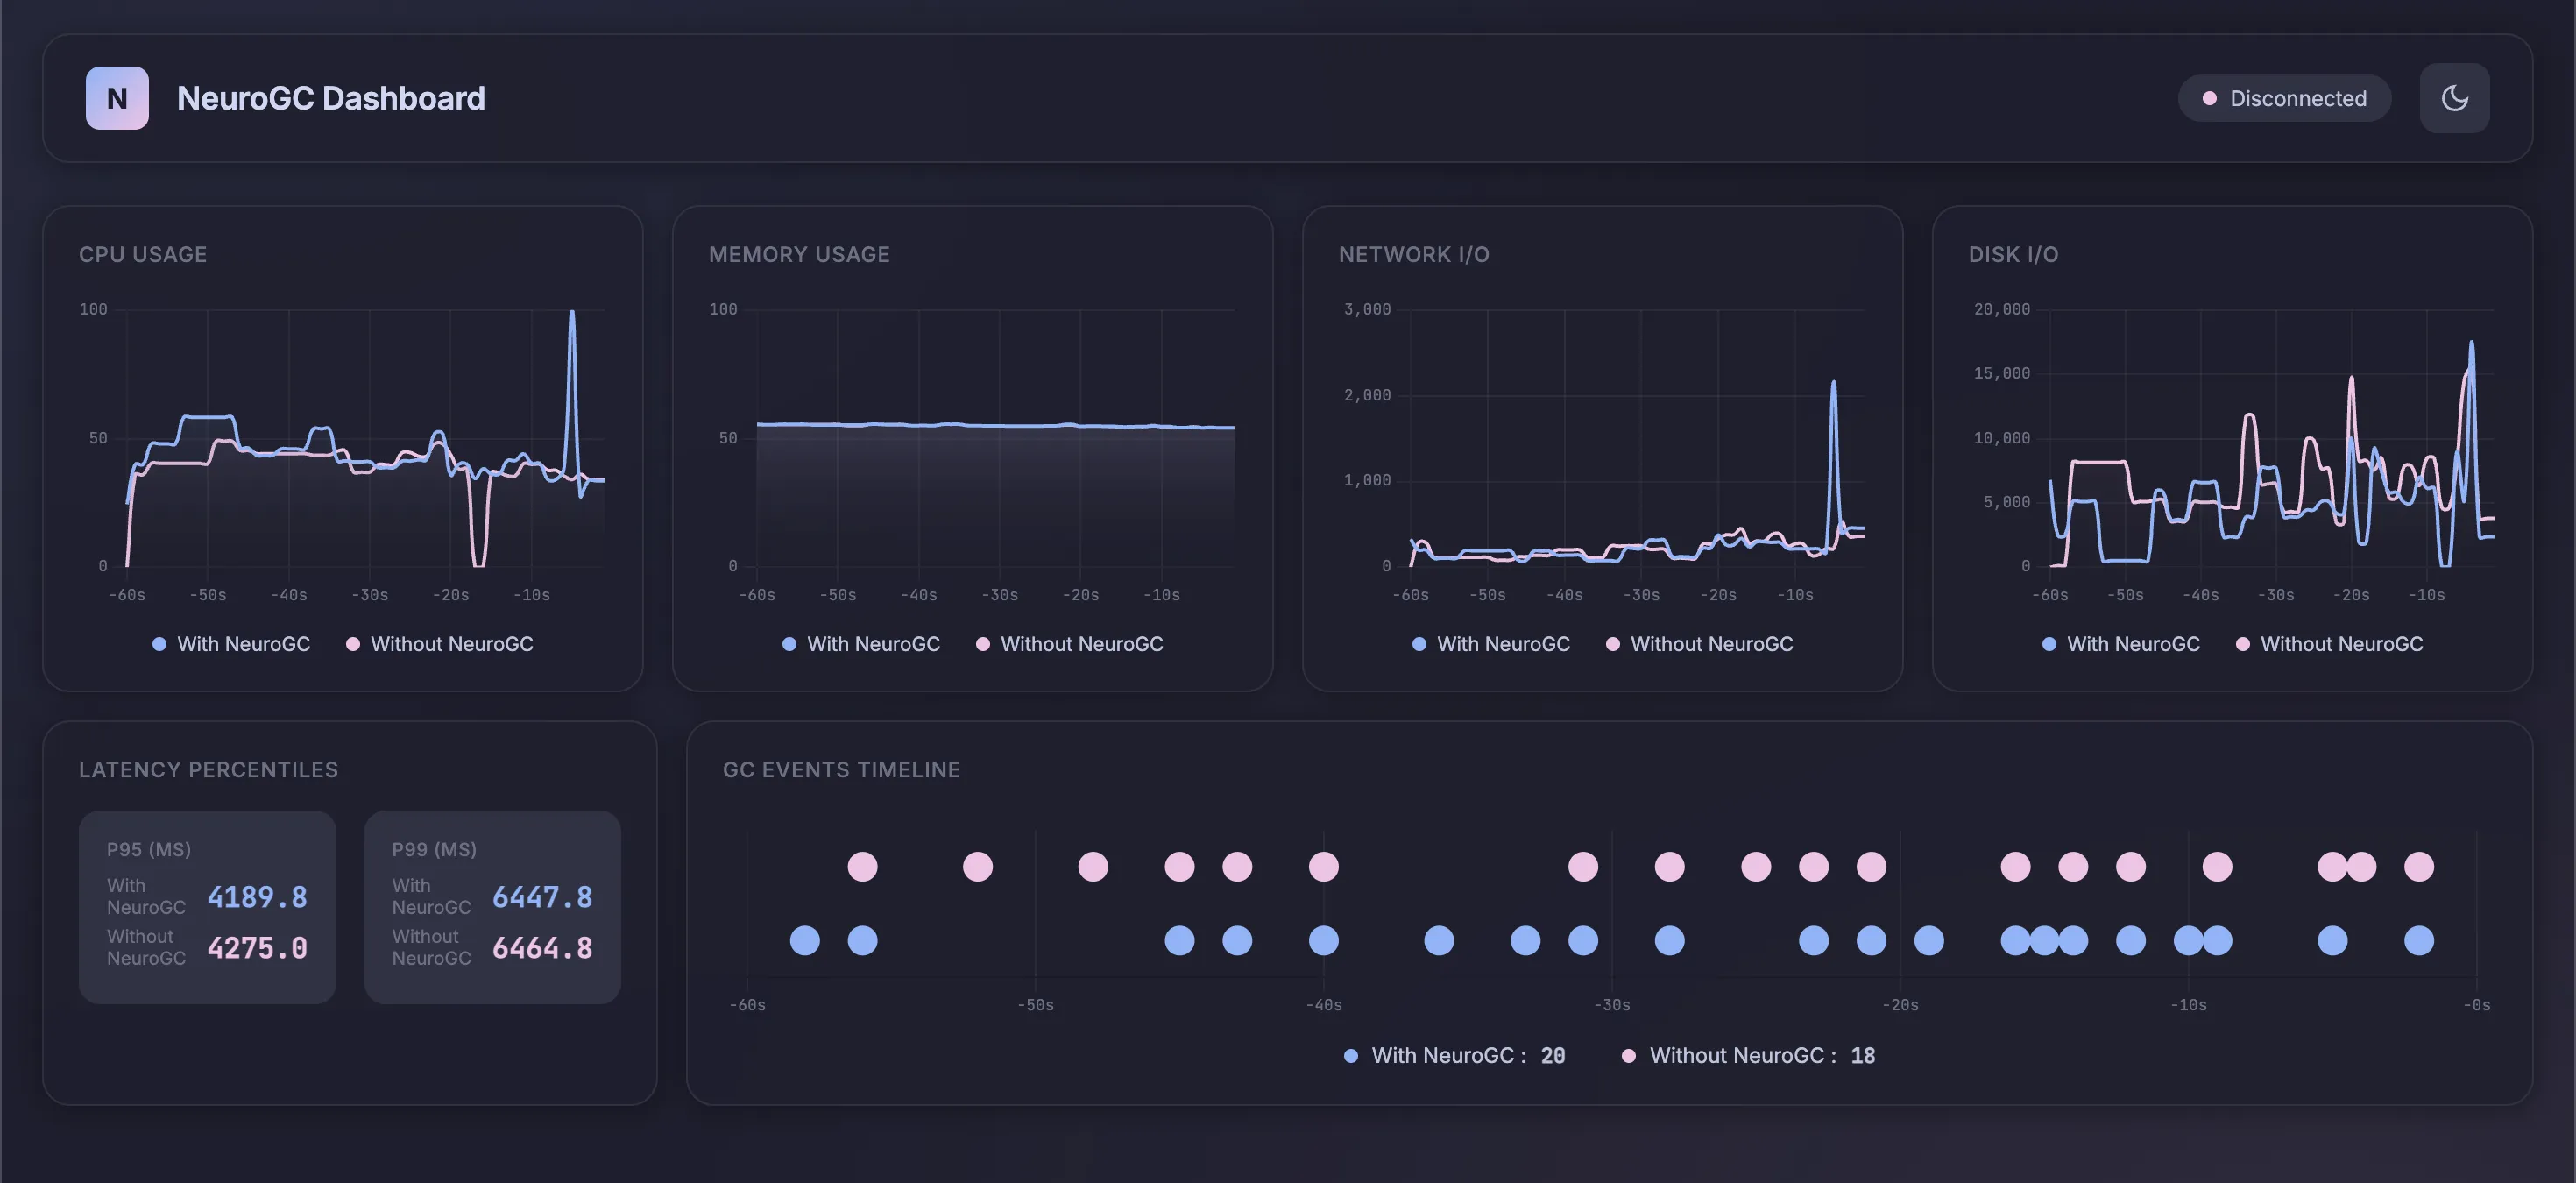Click the Disconnected status badge
Viewport: 2576px width, 1183px height.
[2284, 98]
